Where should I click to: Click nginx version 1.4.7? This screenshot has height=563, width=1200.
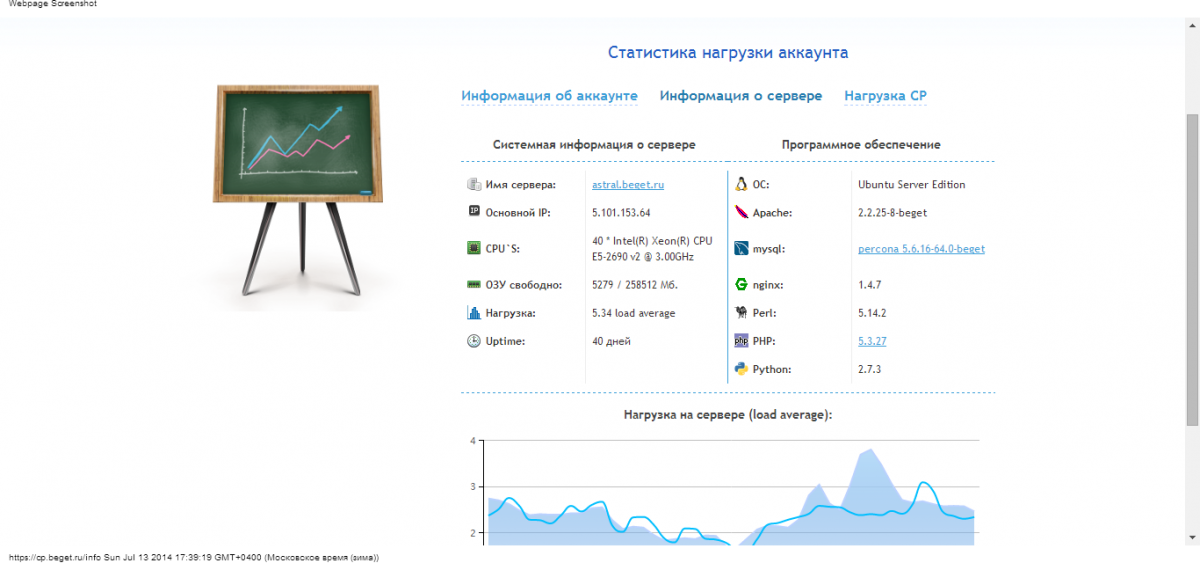pyautogui.click(x=872, y=285)
